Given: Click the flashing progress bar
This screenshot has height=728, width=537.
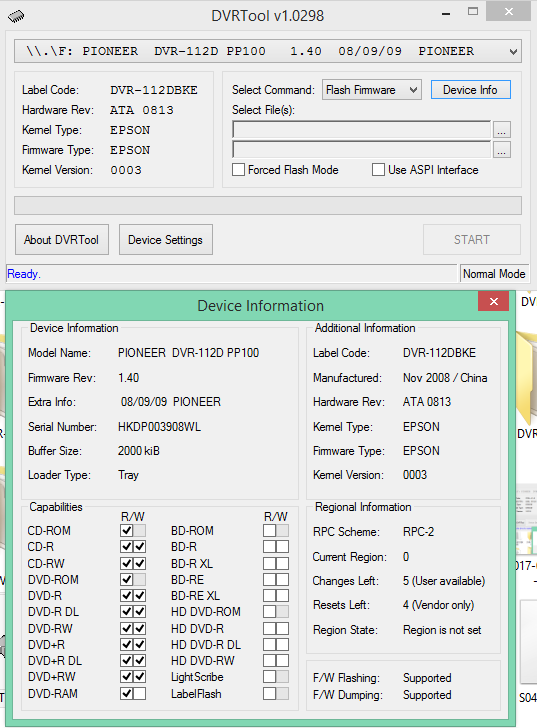Looking at the screenshot, I should click(268, 206).
